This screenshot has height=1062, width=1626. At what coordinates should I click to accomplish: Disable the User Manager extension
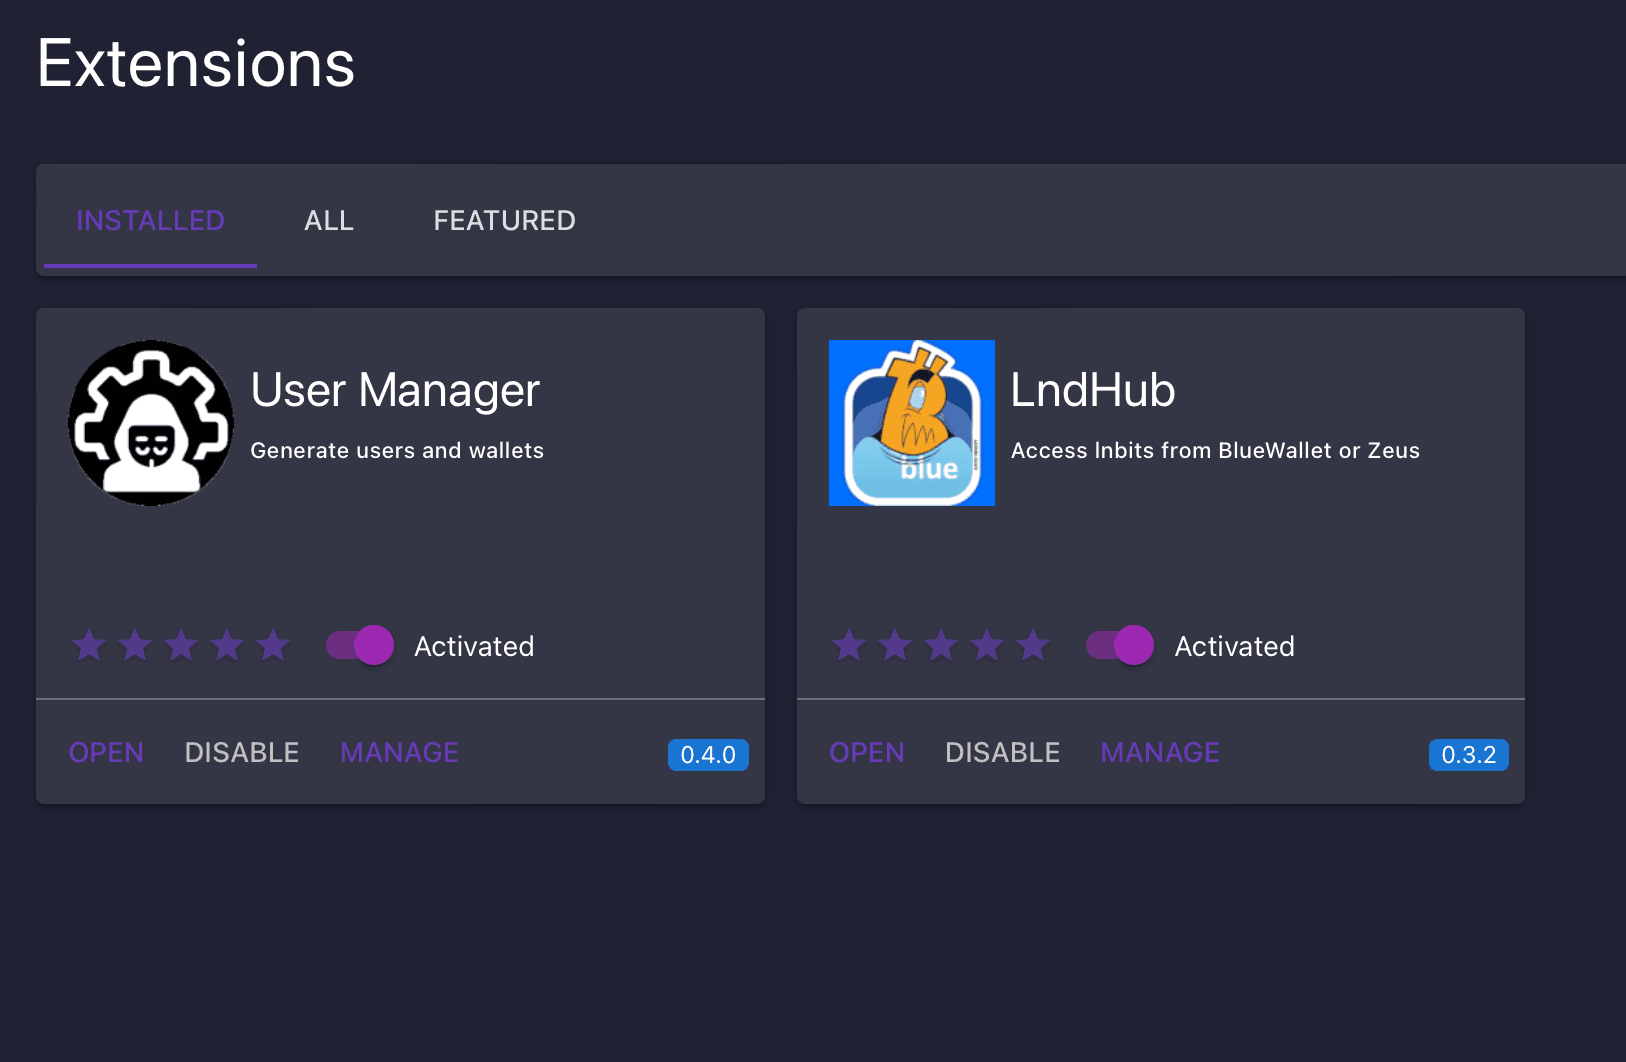coord(242,752)
